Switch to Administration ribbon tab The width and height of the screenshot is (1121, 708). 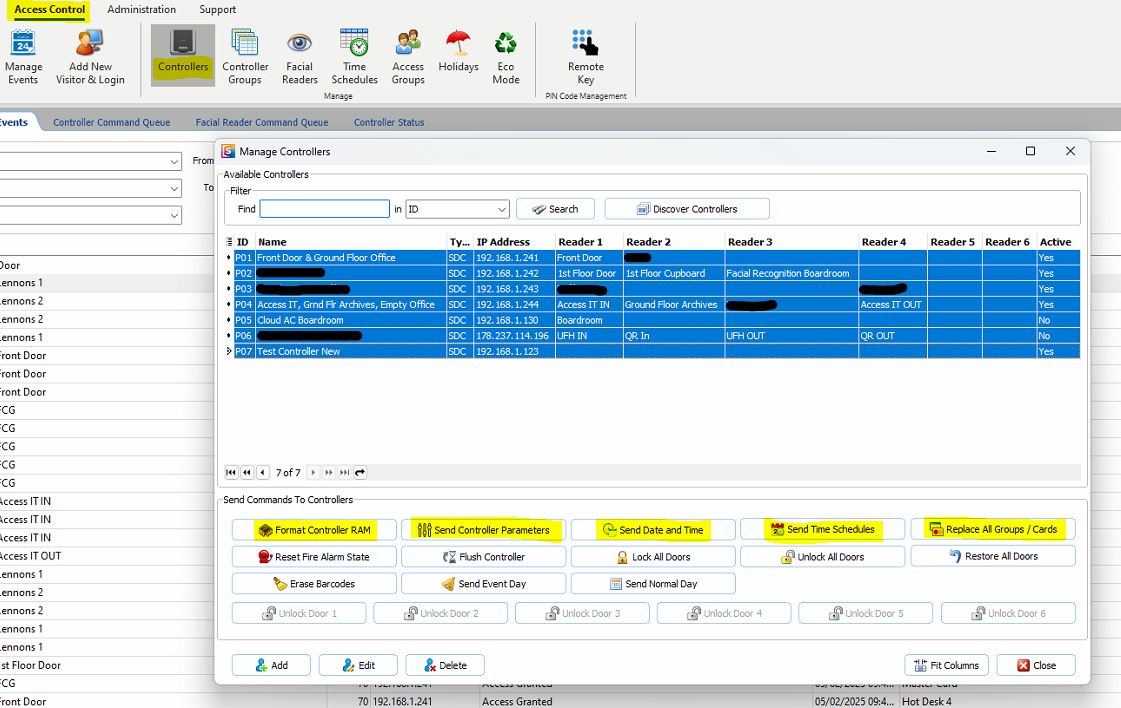coord(142,9)
